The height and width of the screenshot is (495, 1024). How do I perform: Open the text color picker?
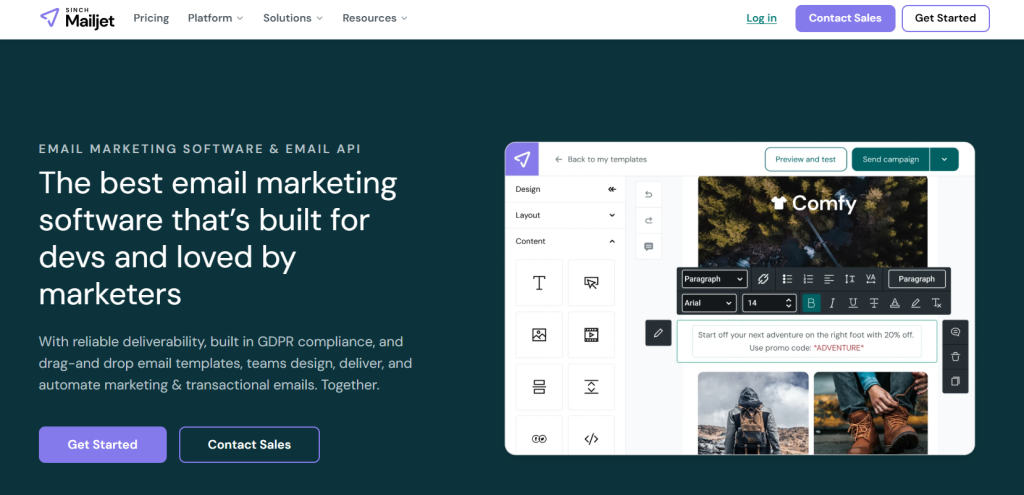click(895, 303)
